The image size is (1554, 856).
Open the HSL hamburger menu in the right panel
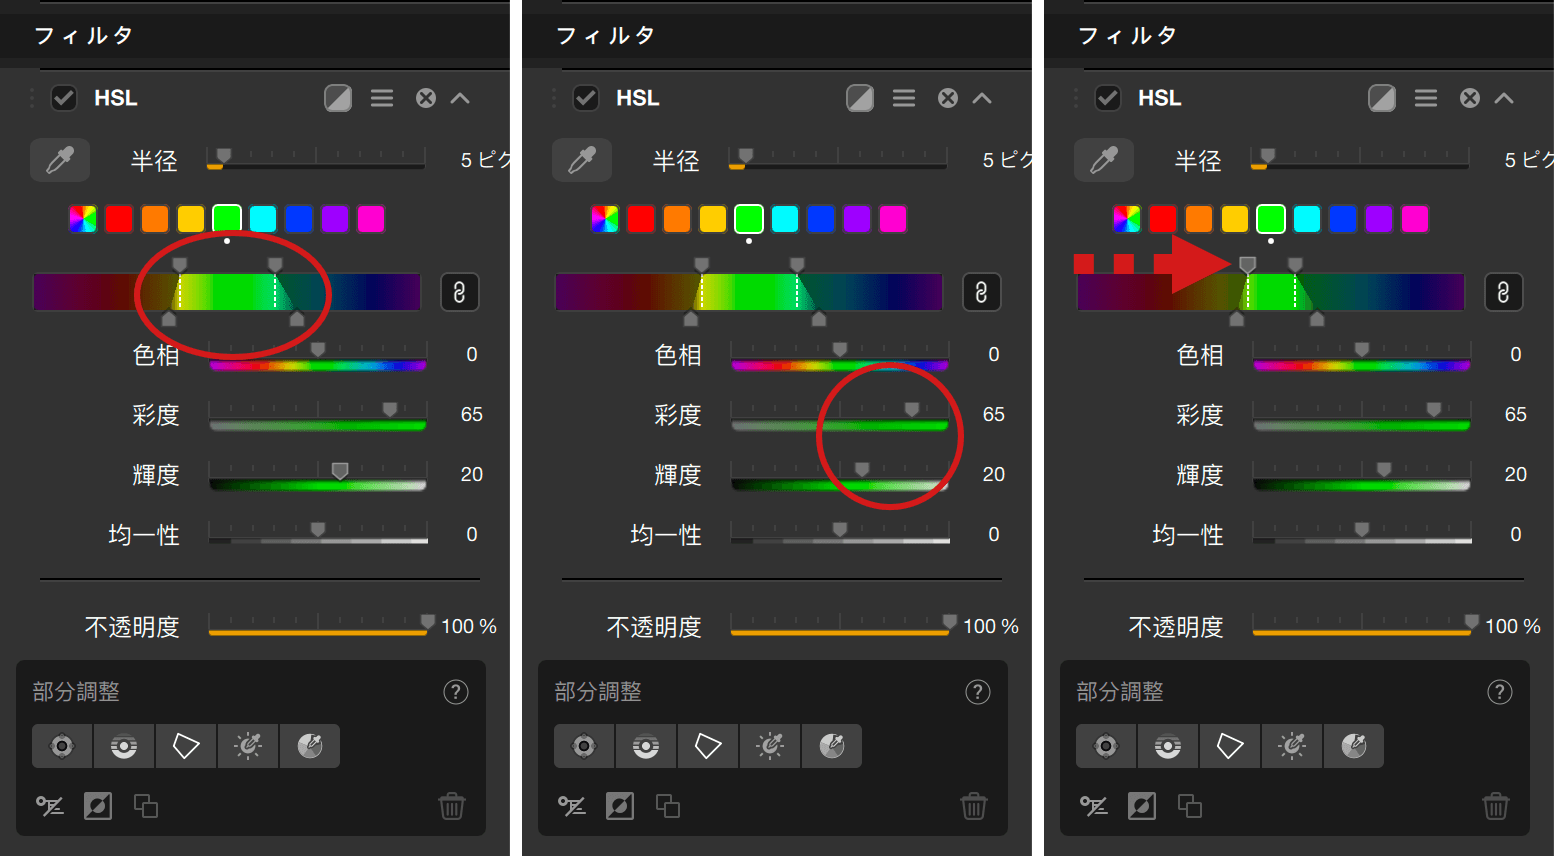click(x=1426, y=98)
